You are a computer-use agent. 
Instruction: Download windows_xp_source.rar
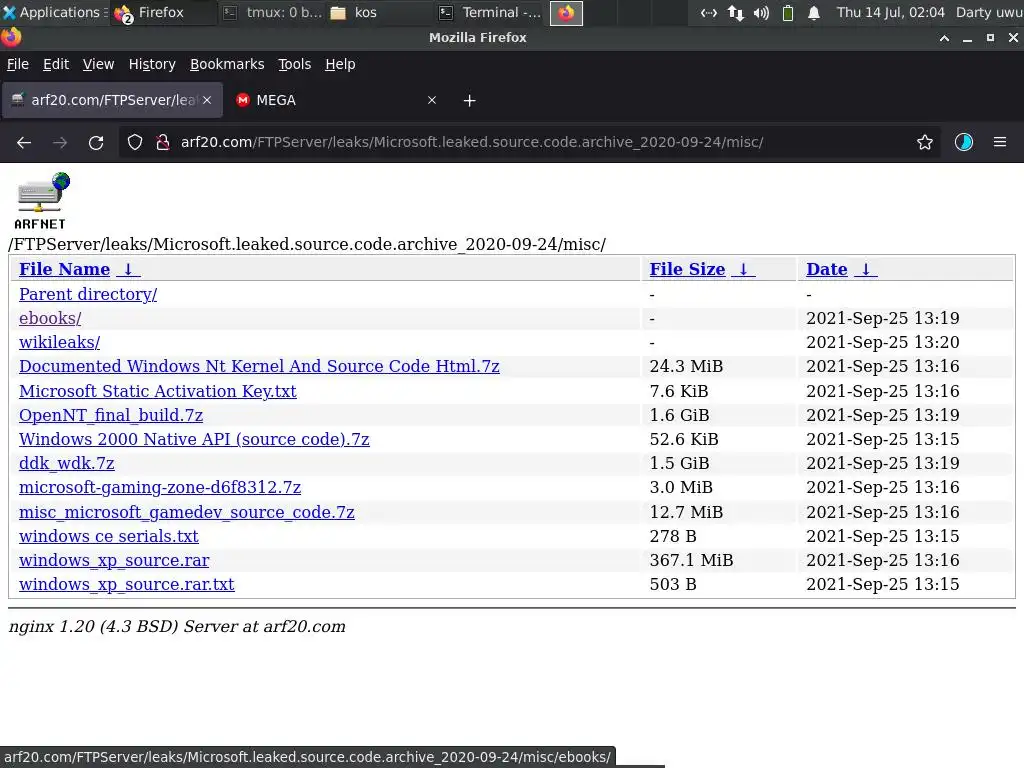(x=114, y=560)
